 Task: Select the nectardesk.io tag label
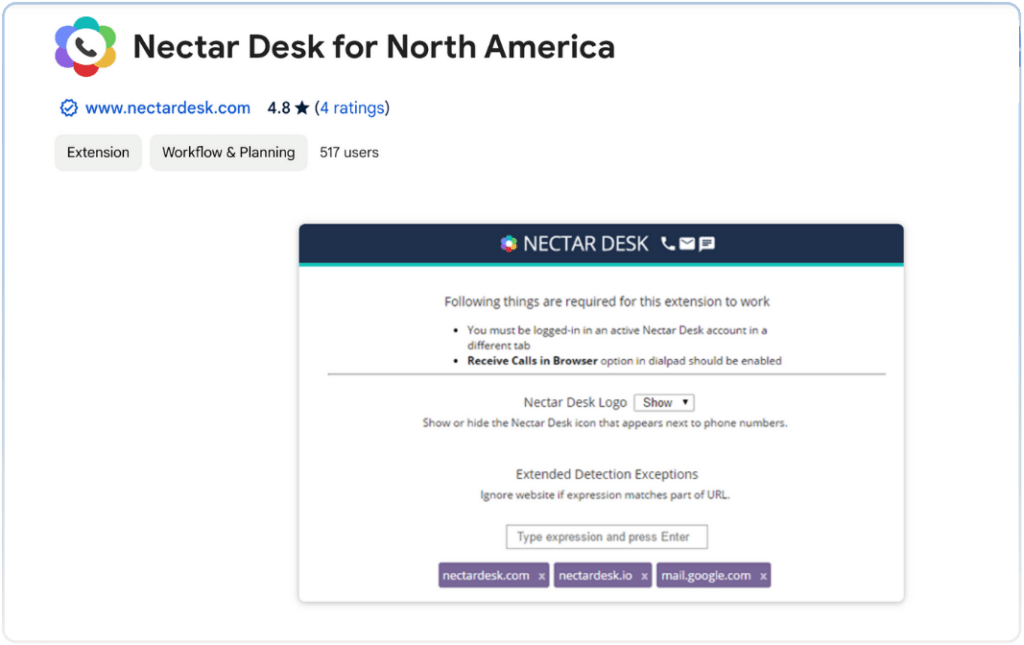[596, 575]
